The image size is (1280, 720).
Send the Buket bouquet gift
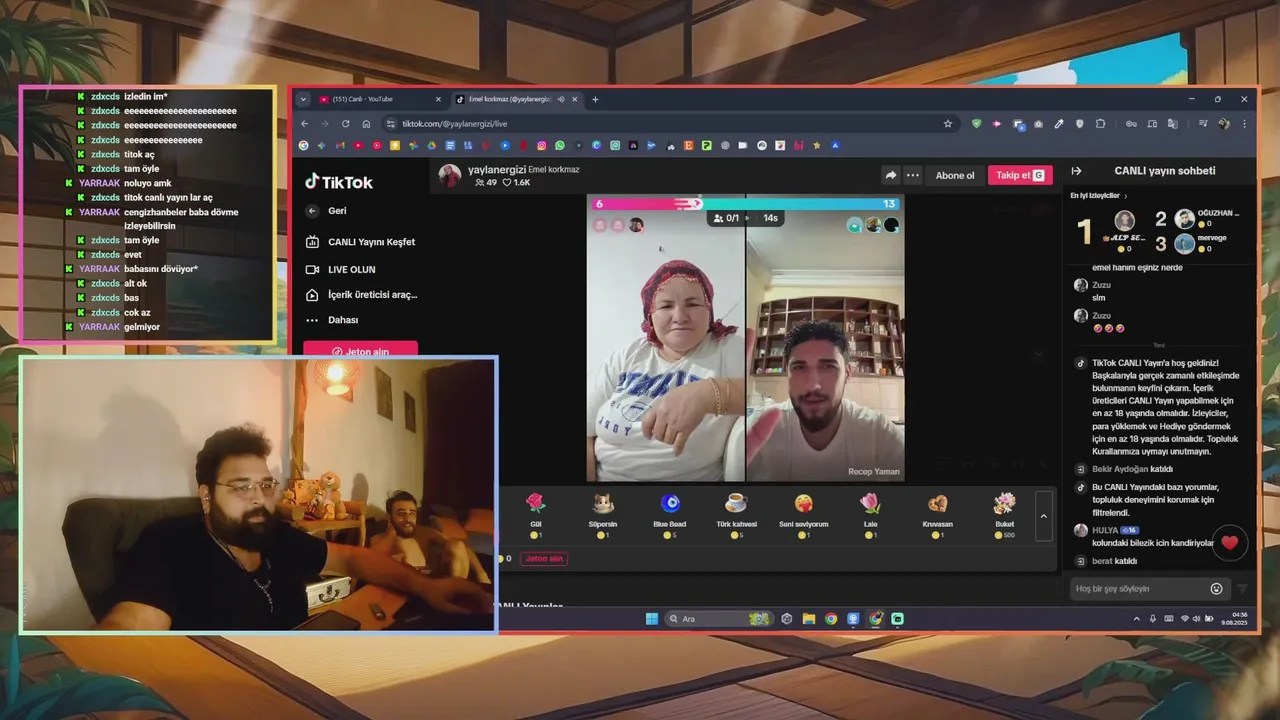coord(1005,515)
